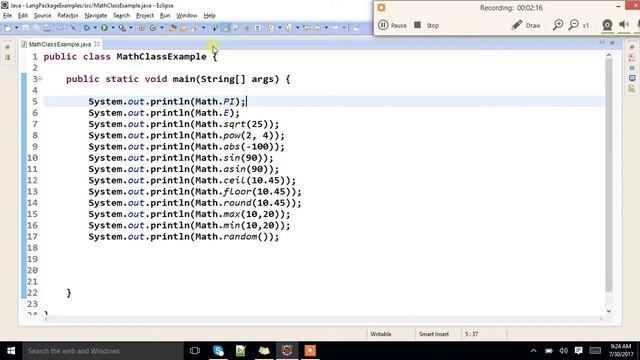The height and width of the screenshot is (360, 640).
Task: Open the Navigate menu
Action: pyautogui.click(x=96, y=16)
